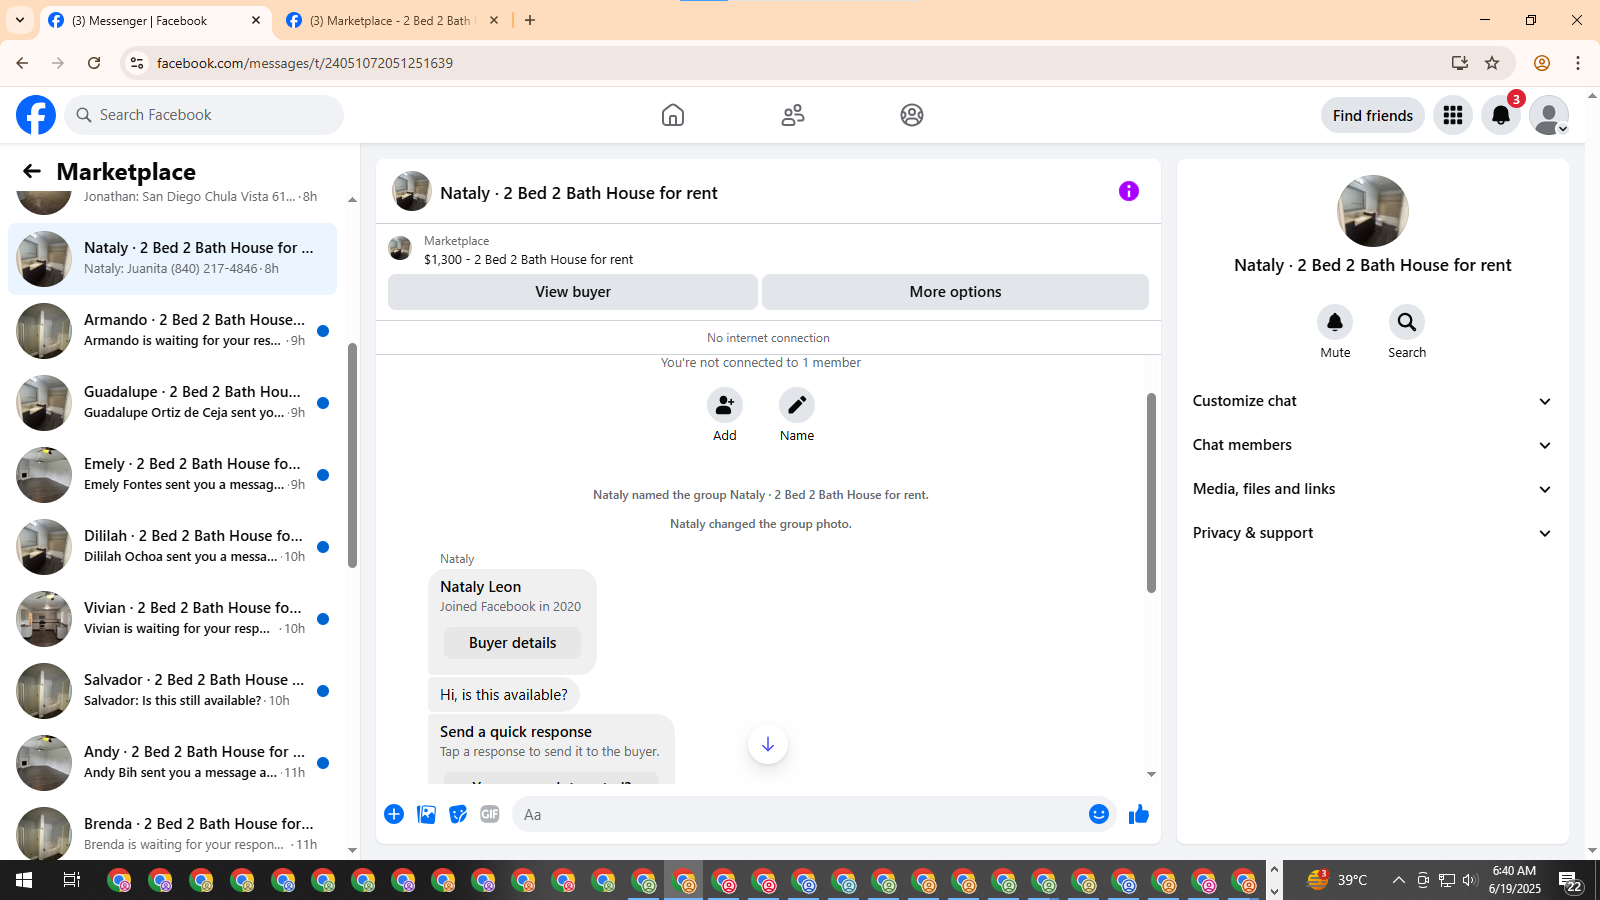Open the Andy conversation
The width and height of the screenshot is (1600, 900).
(172, 763)
